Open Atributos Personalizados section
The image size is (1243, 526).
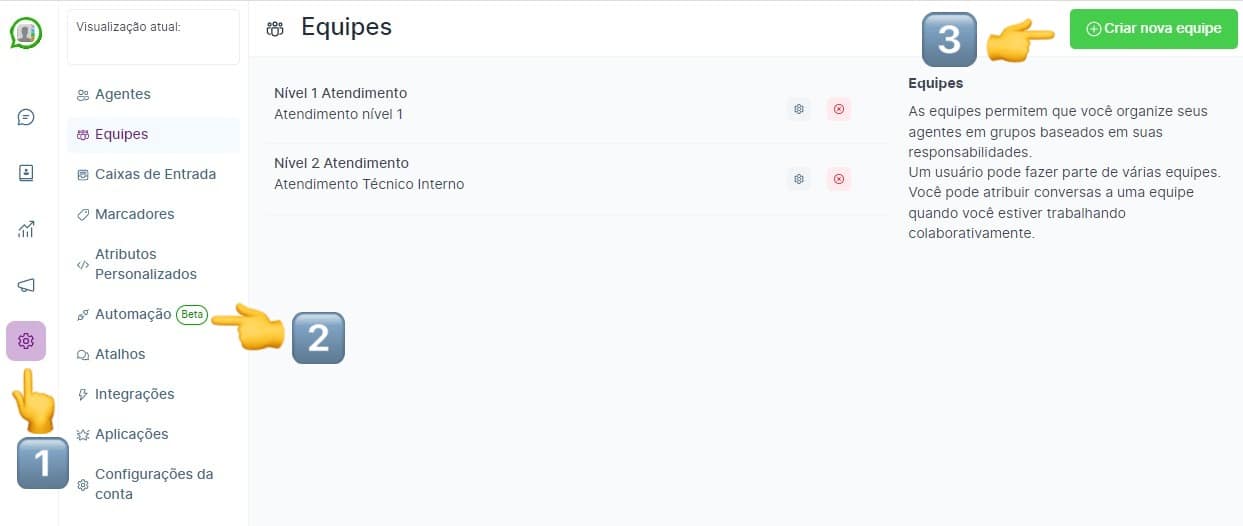pos(145,264)
